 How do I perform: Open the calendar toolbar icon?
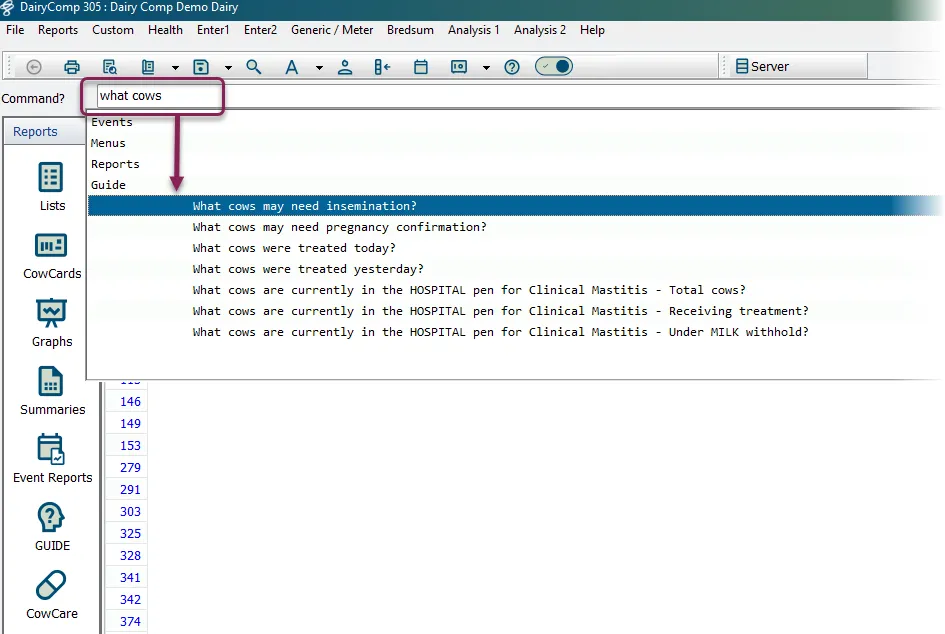tap(421, 67)
